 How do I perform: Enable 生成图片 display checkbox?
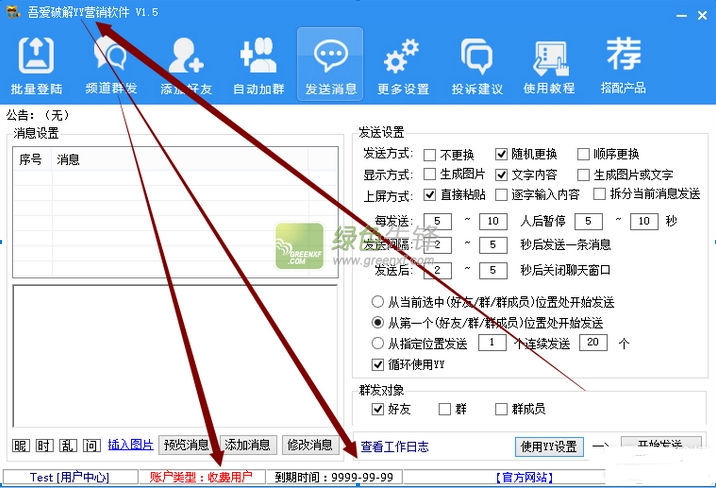(x=429, y=174)
